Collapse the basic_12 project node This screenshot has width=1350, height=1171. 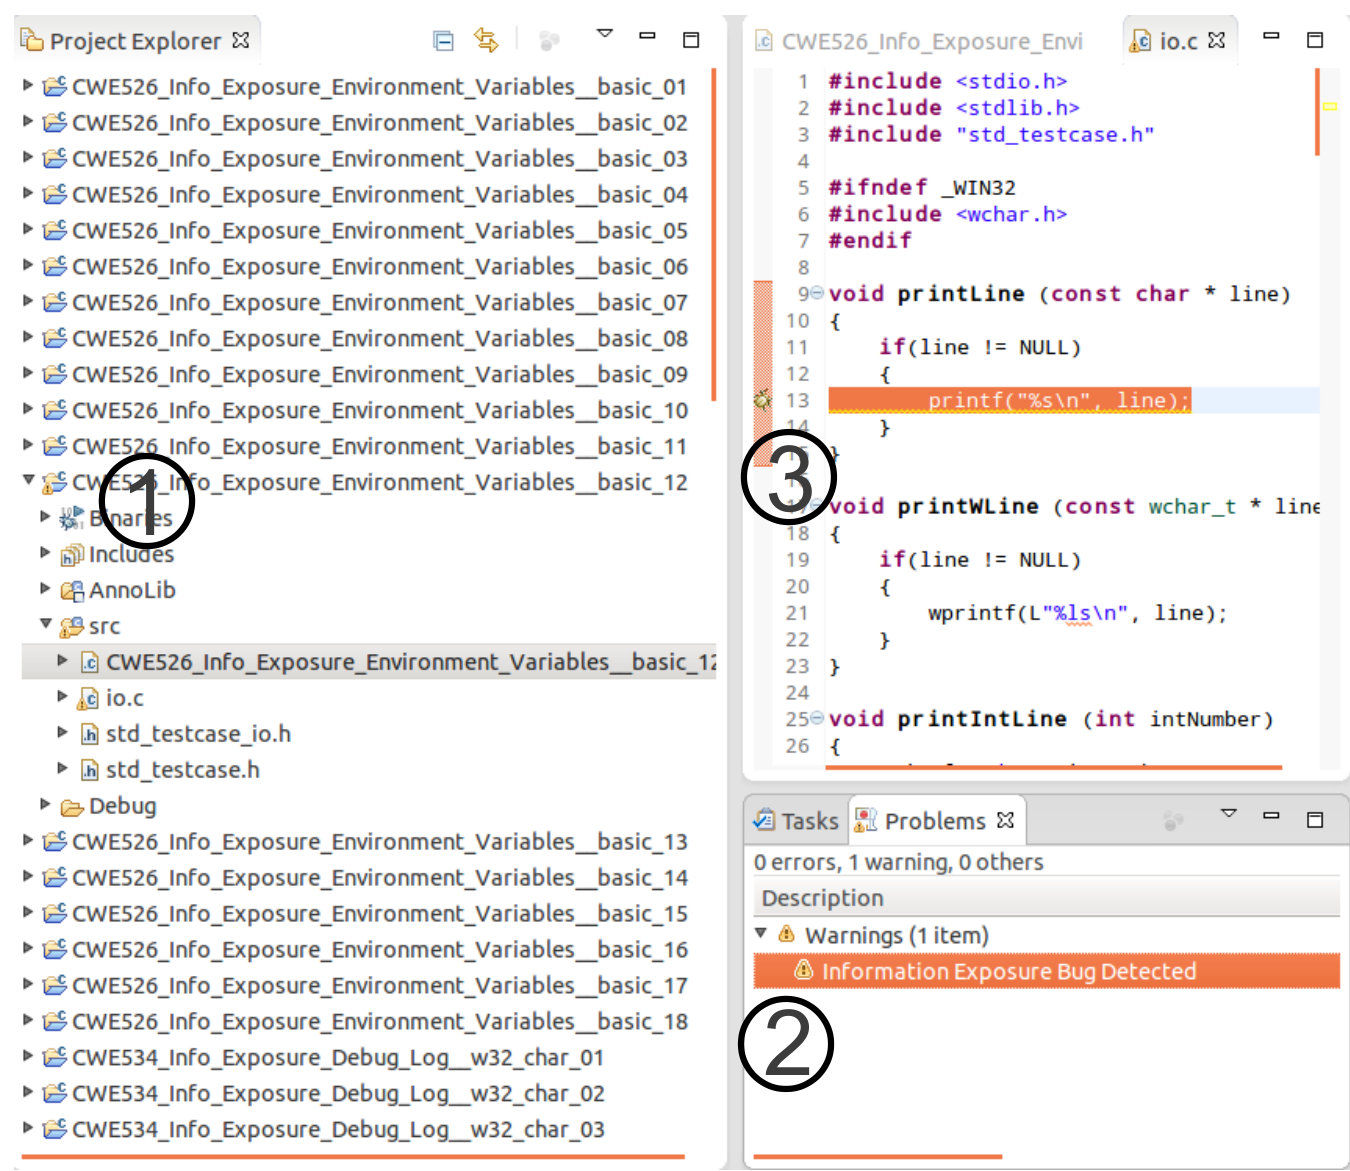pyautogui.click(x=28, y=480)
